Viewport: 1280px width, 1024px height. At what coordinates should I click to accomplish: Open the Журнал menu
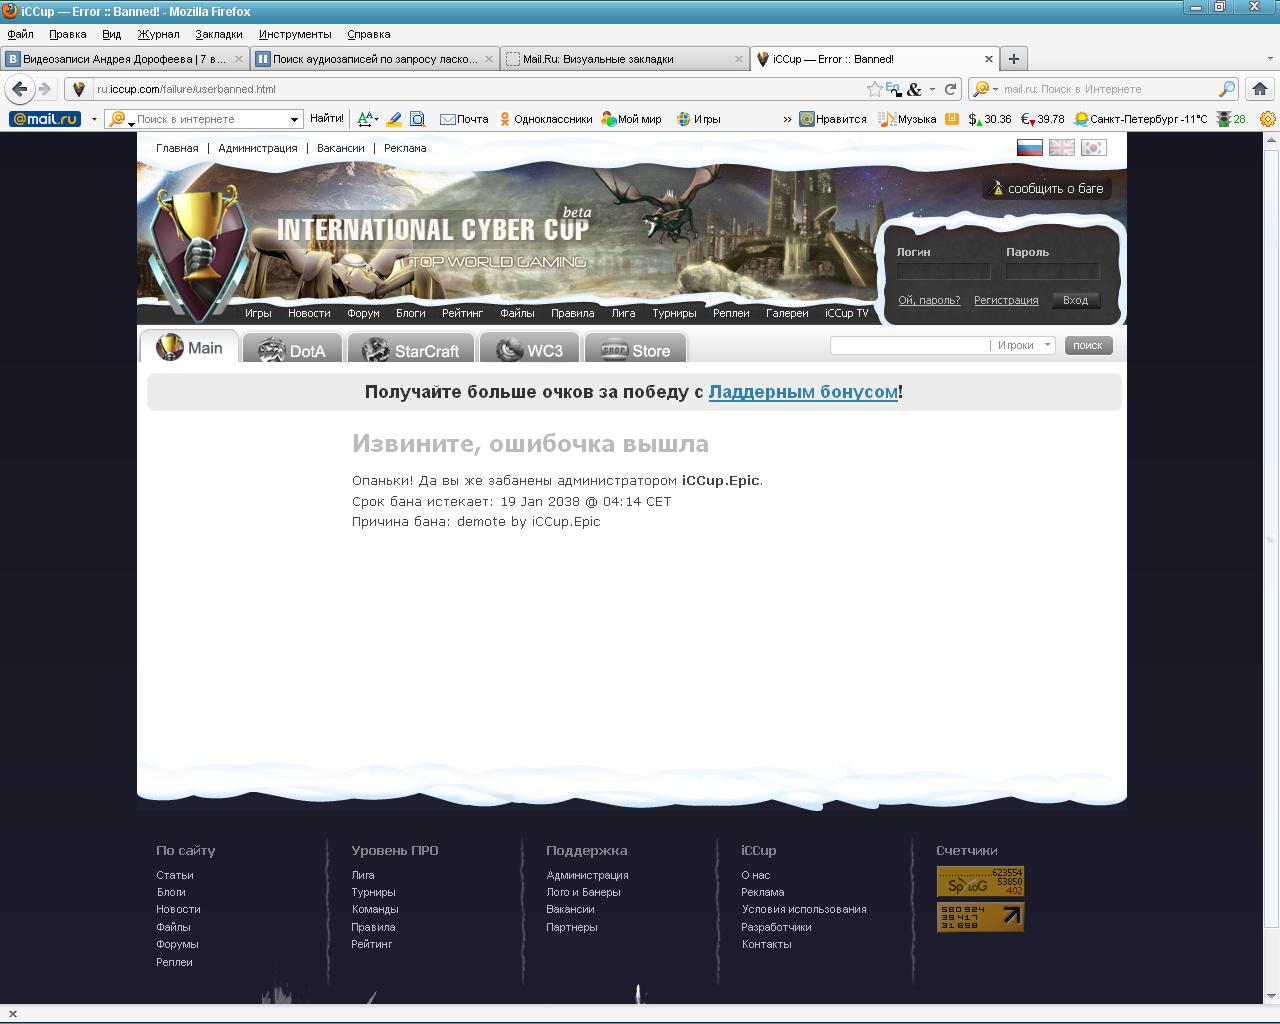[x=158, y=34]
